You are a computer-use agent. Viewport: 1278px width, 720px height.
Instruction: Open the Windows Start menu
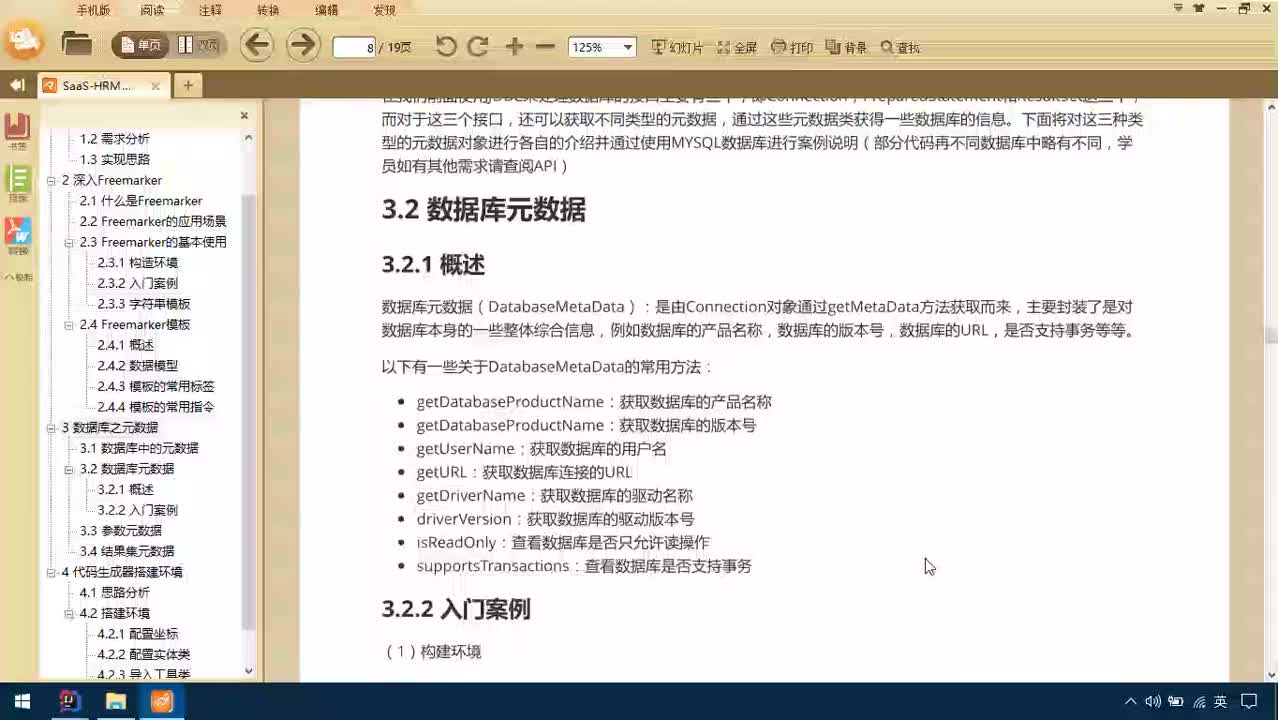[x=22, y=701]
